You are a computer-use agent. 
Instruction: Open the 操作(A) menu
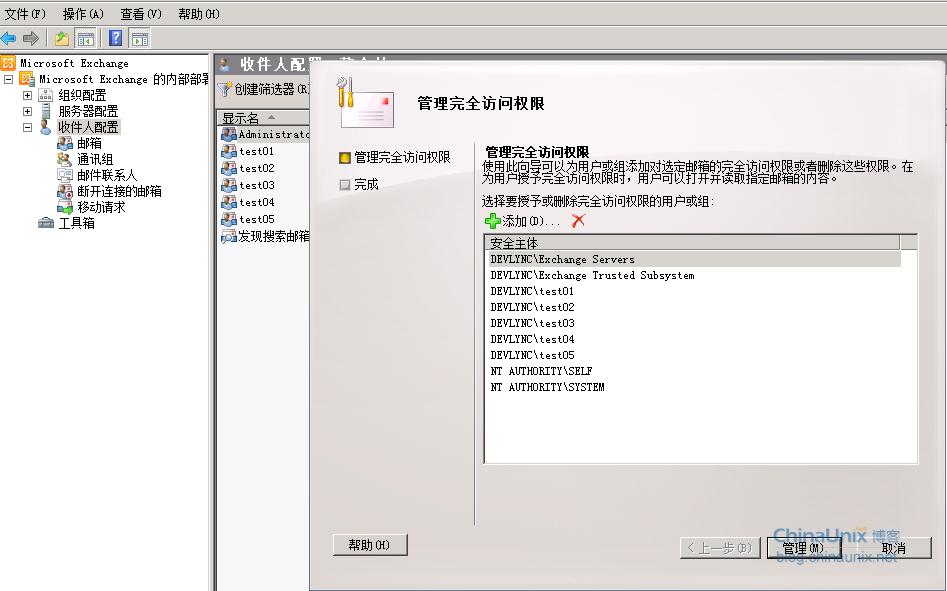pyautogui.click(x=83, y=14)
